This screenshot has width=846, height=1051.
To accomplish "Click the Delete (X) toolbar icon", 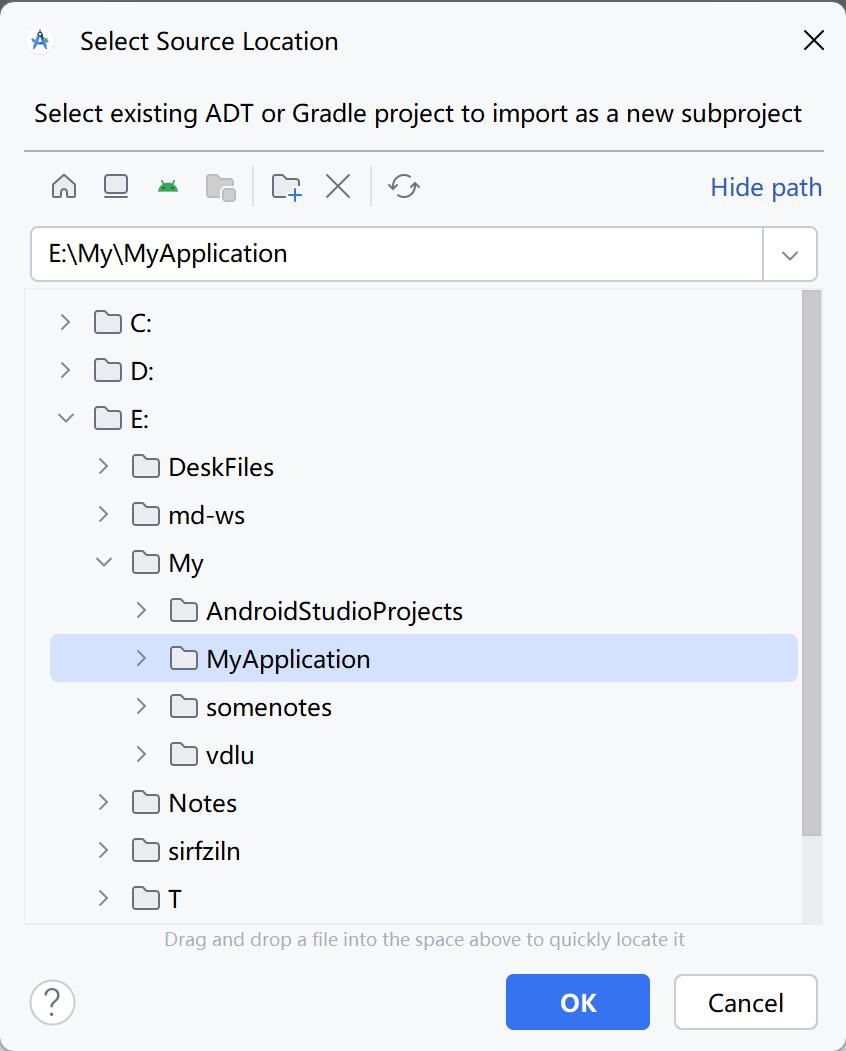I will tap(338, 187).
